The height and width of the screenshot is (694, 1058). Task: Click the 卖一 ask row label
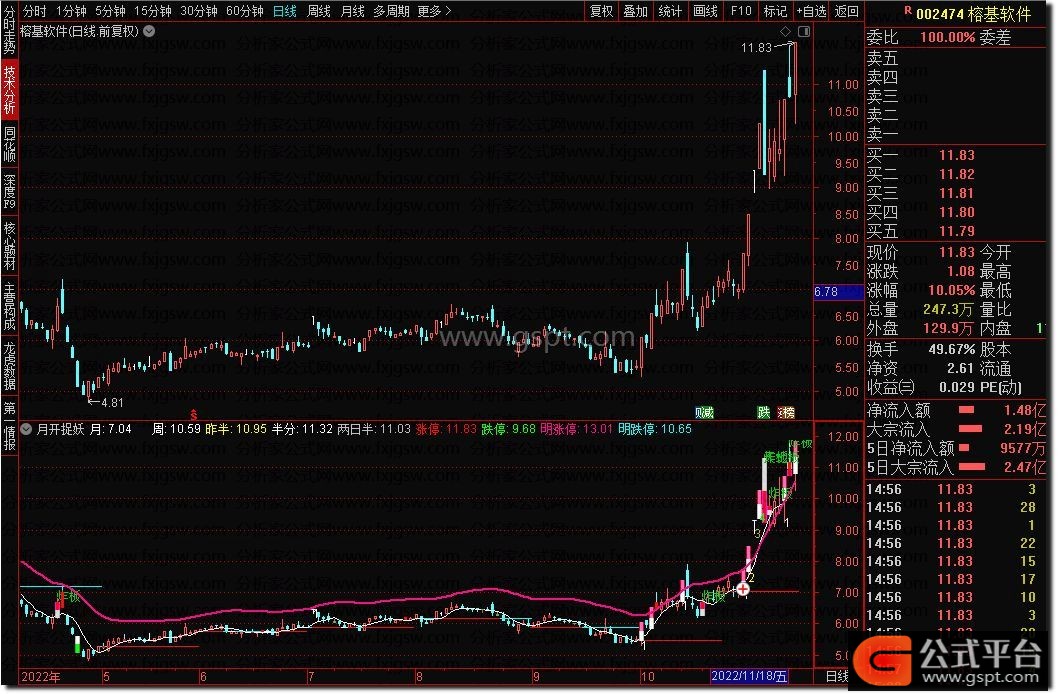(x=882, y=134)
